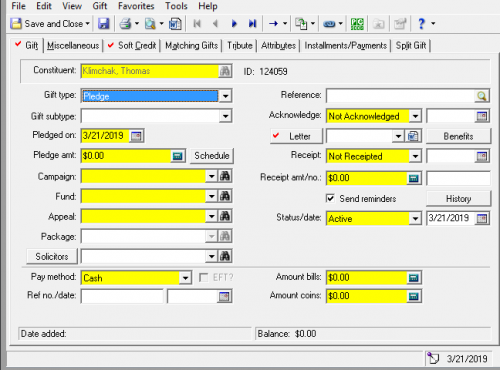Click the chain link toolbar icon
This screenshot has height=370, width=500.
329,24
